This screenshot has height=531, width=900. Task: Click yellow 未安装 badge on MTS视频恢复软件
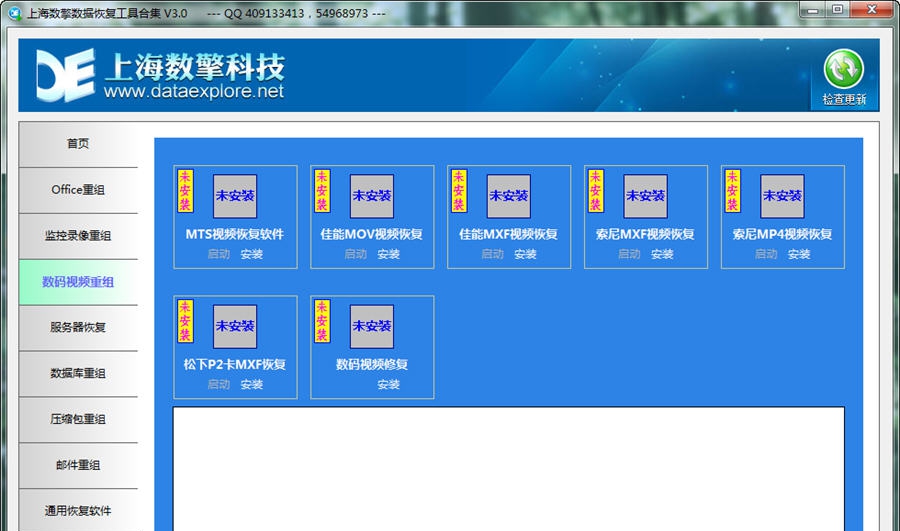point(185,191)
